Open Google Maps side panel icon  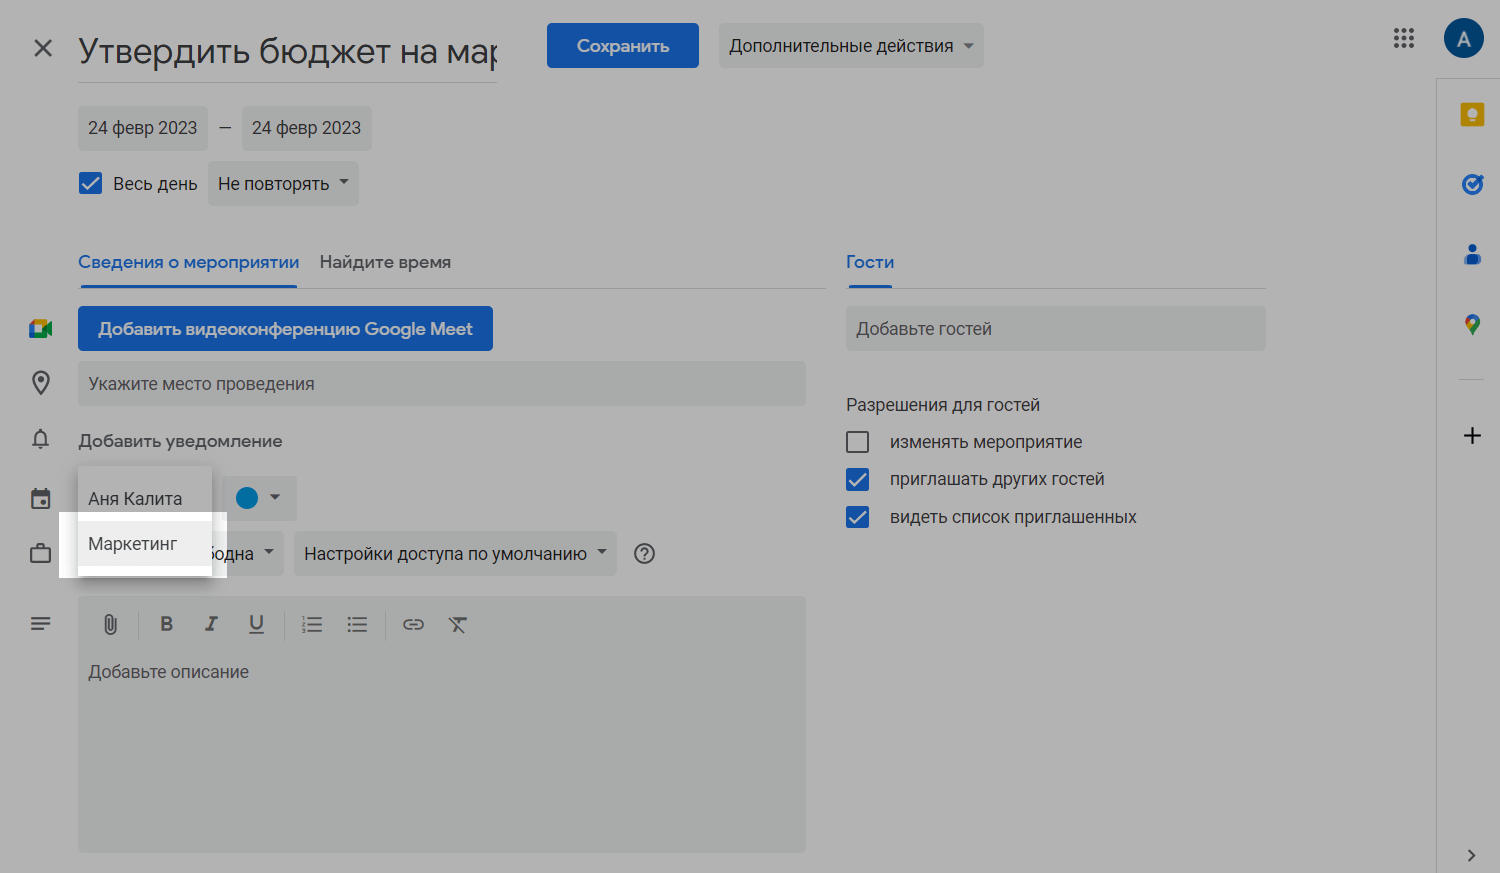(x=1471, y=325)
